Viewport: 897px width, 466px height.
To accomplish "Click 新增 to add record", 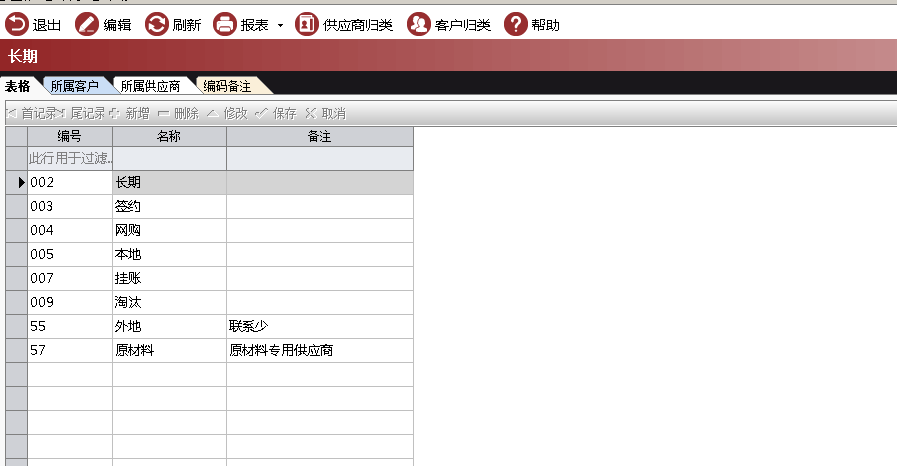I will (130, 113).
